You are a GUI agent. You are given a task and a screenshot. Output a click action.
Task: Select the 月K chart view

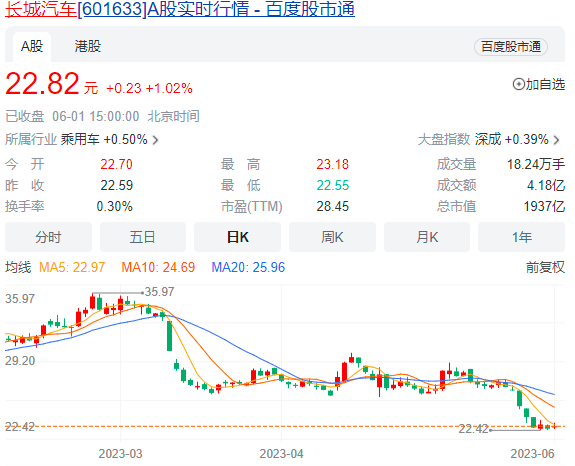pyautogui.click(x=427, y=237)
